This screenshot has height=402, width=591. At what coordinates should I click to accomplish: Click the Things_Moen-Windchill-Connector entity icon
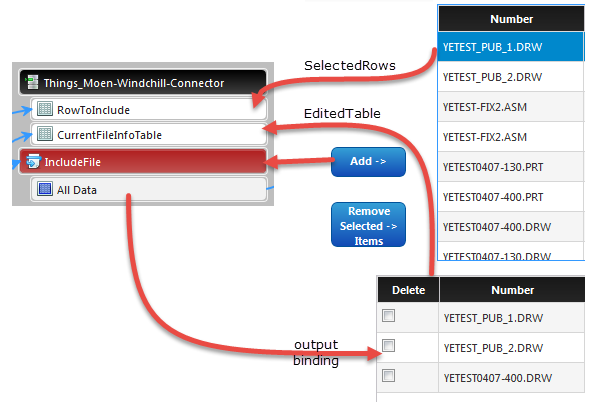32,82
